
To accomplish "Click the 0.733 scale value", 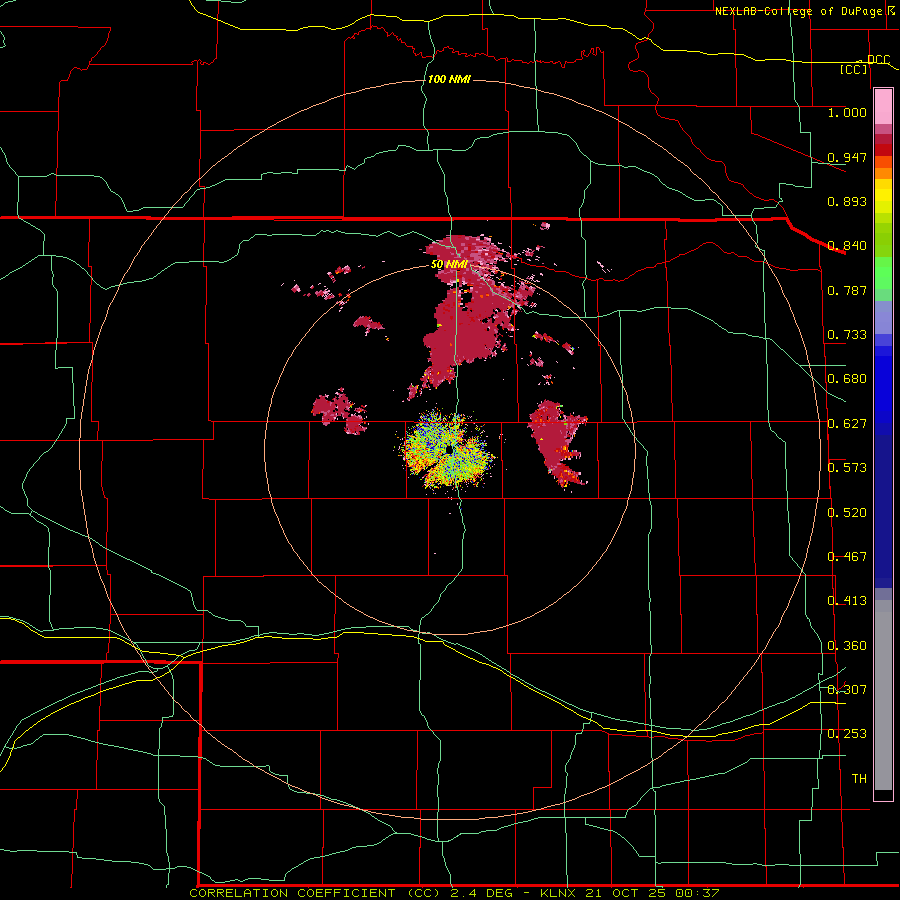I will pos(847,335).
